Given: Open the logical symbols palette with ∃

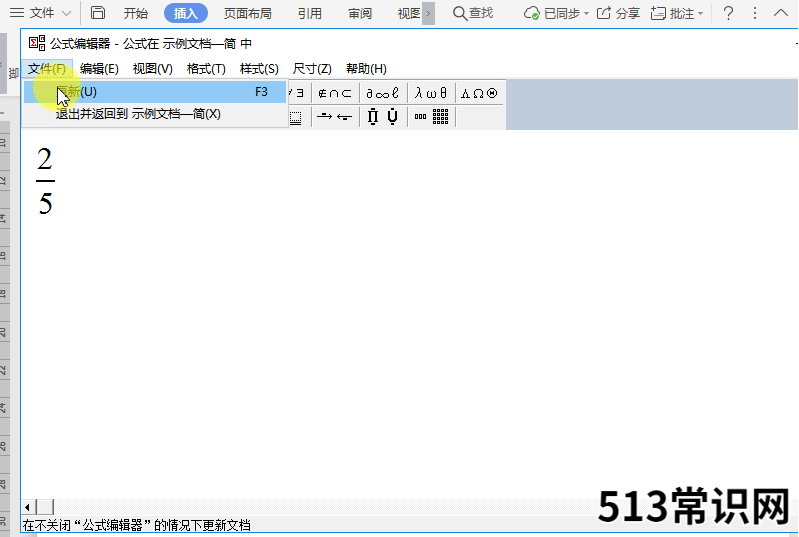Looking at the screenshot, I should pos(297,93).
